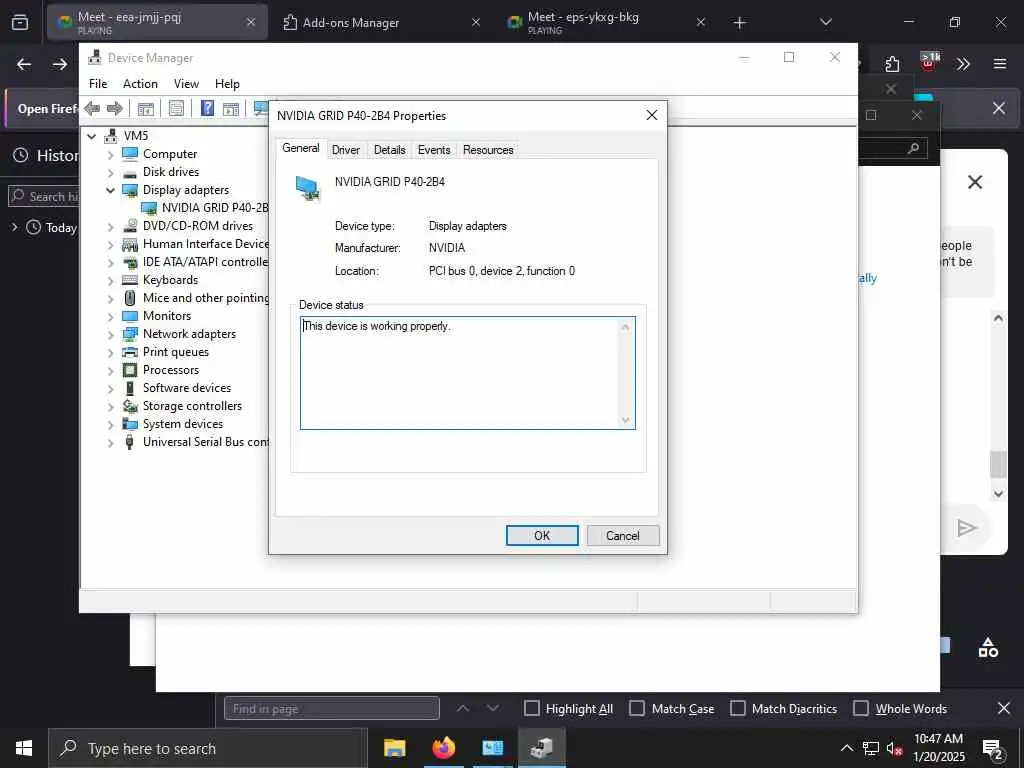Open the Firefox hamburger application menu

pyautogui.click(x=1000, y=64)
